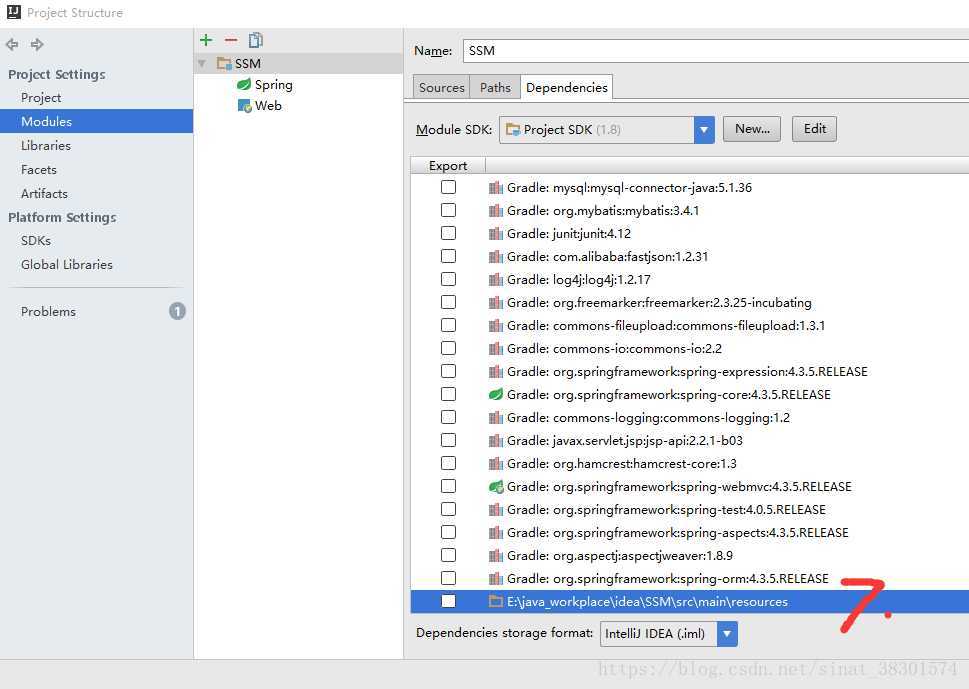Check export box for jsp-api 2.2.1-b03
Viewport: 969px width, 689px height.
[x=449, y=440]
